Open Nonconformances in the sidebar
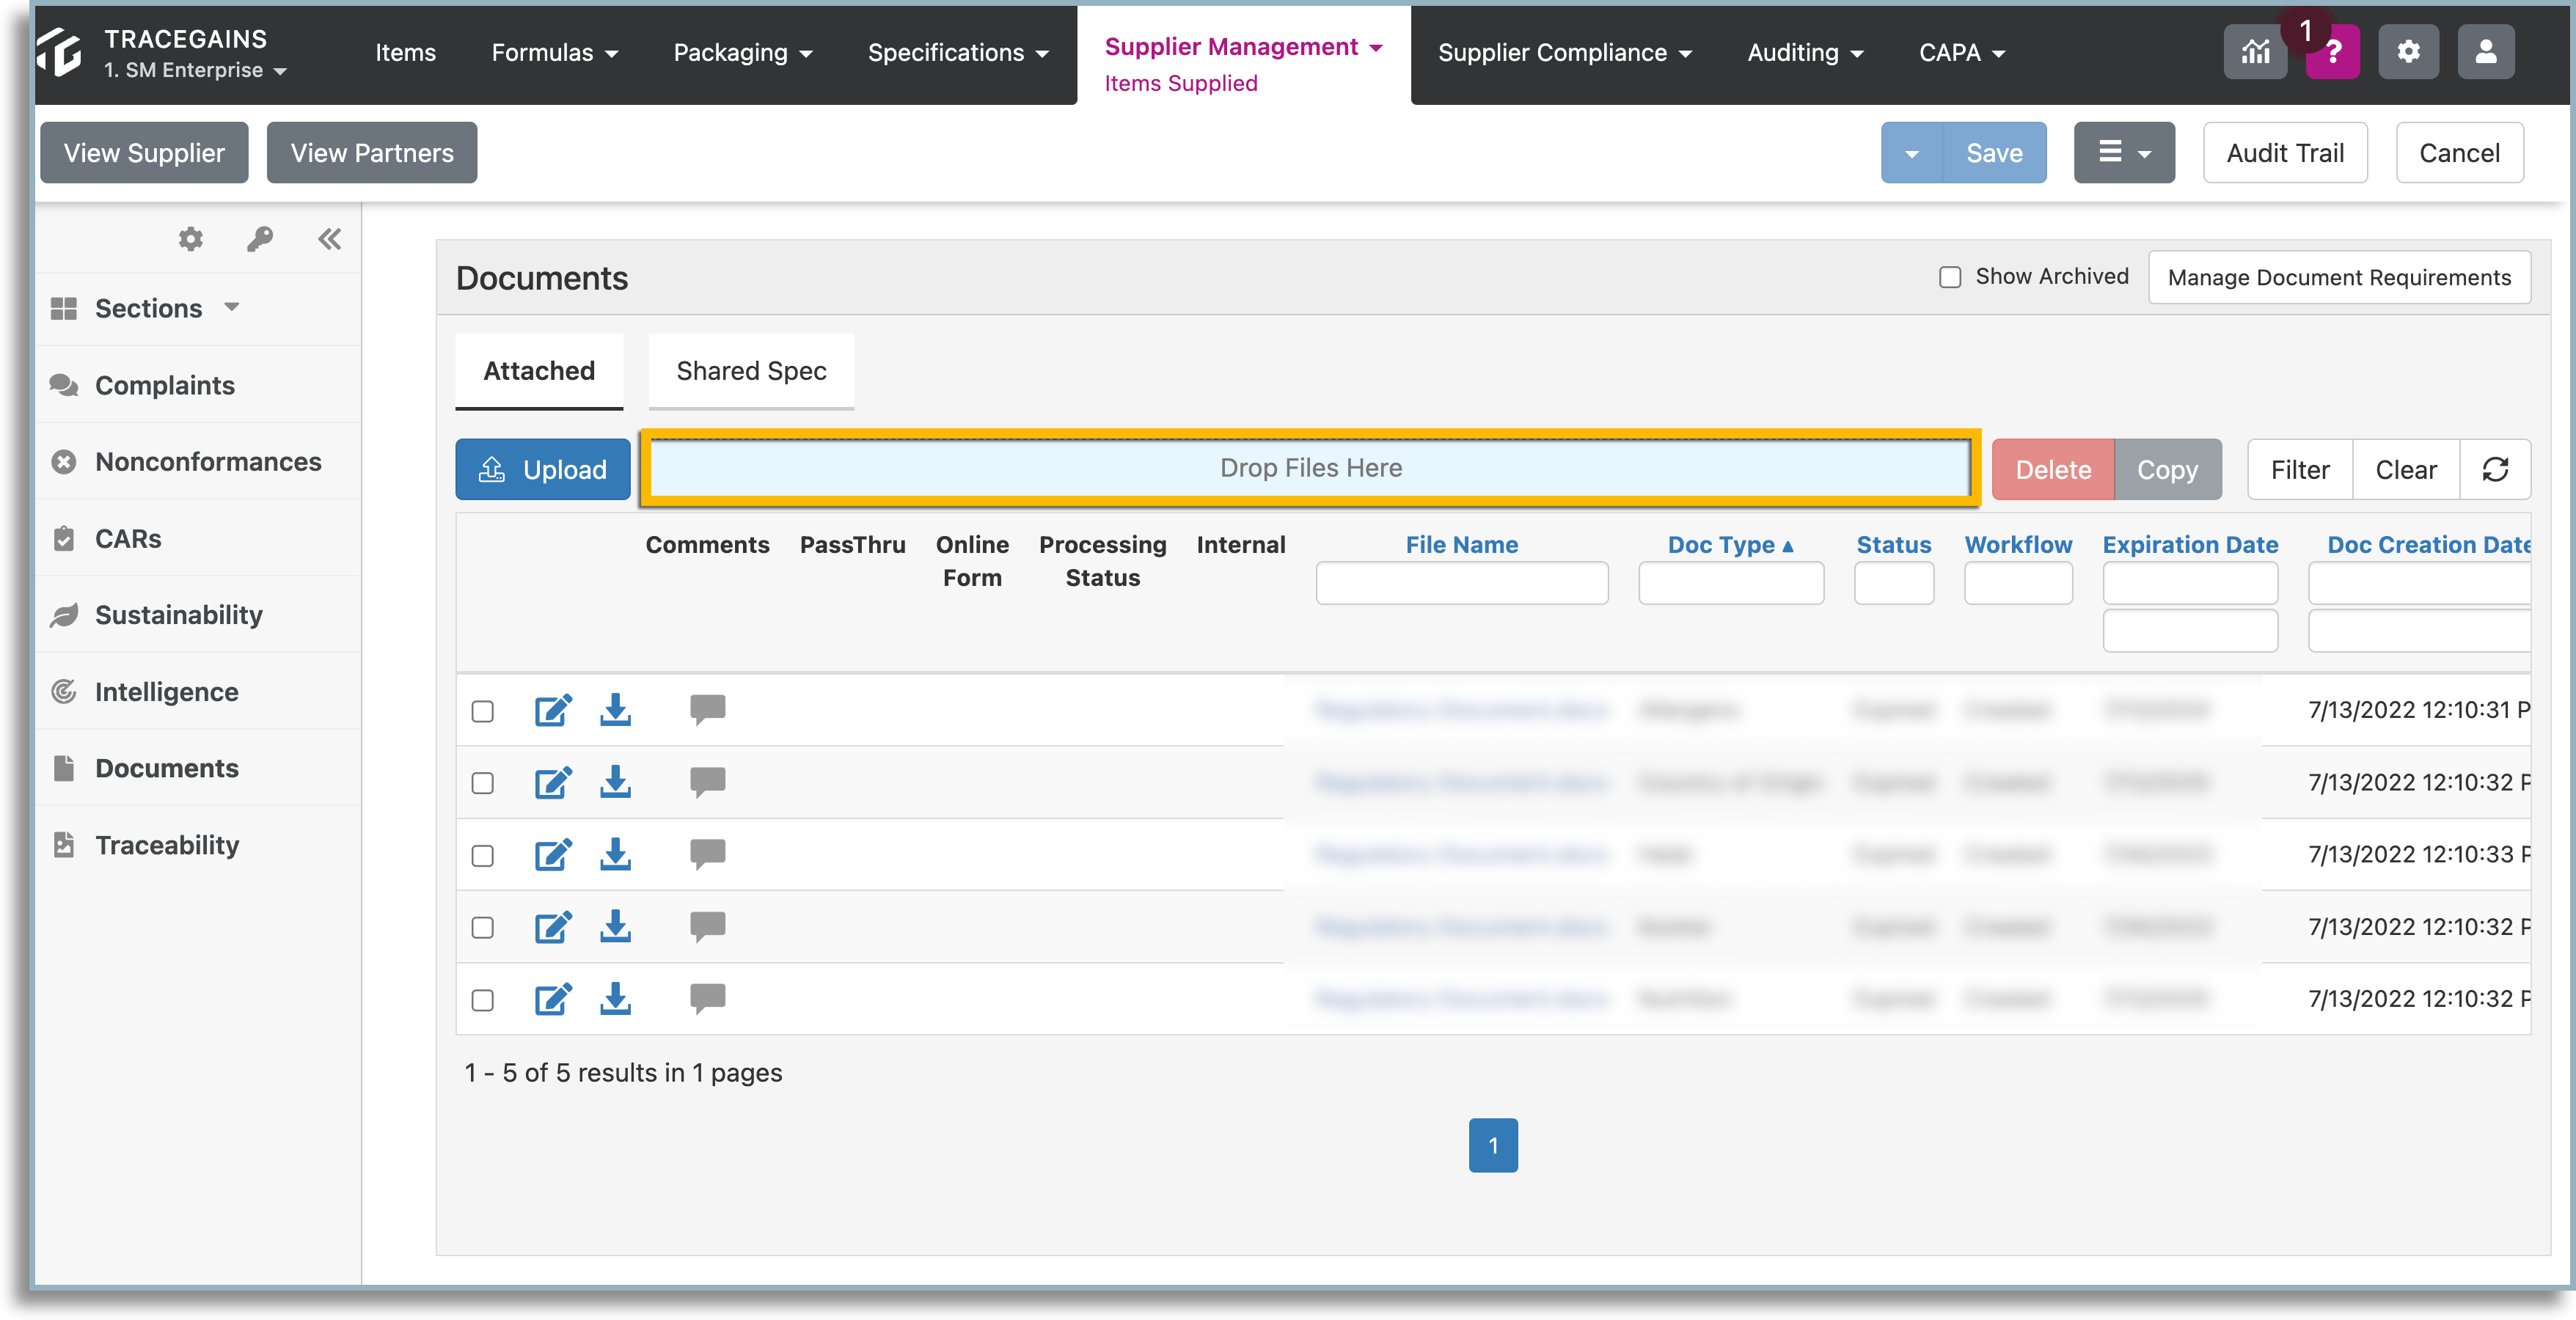 pos(208,462)
